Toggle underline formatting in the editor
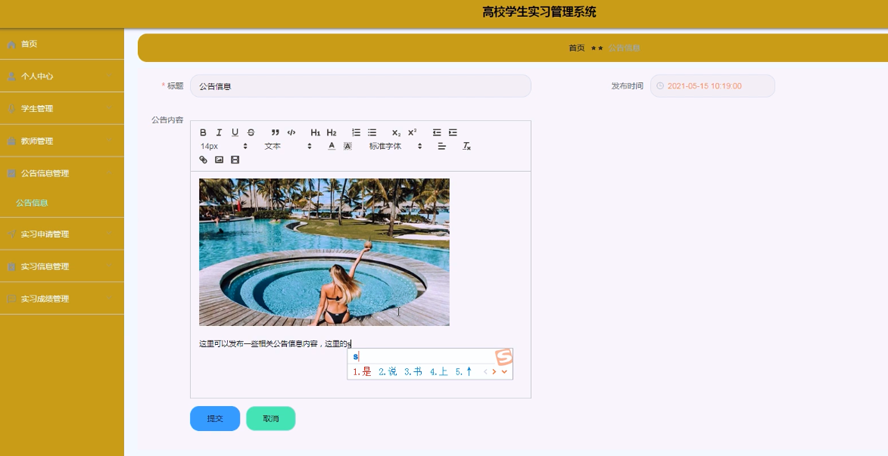Image resolution: width=888 pixels, height=456 pixels. tap(235, 133)
